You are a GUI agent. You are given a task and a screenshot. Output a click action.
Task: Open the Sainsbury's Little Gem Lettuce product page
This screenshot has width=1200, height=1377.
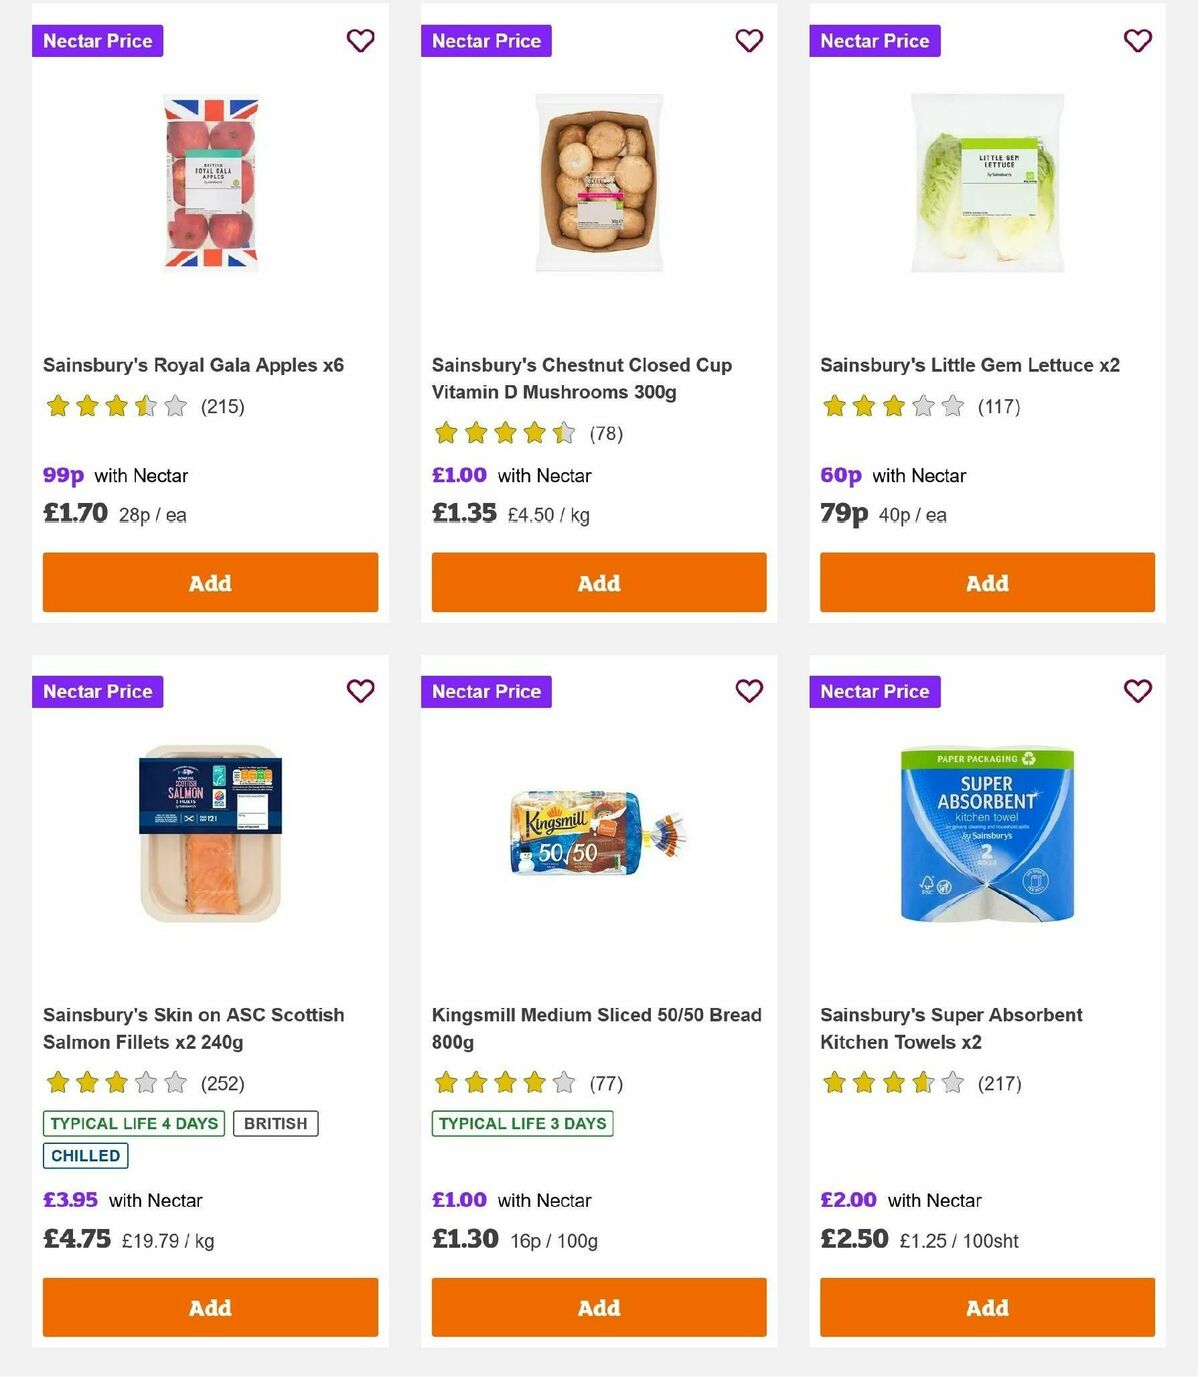coord(968,365)
